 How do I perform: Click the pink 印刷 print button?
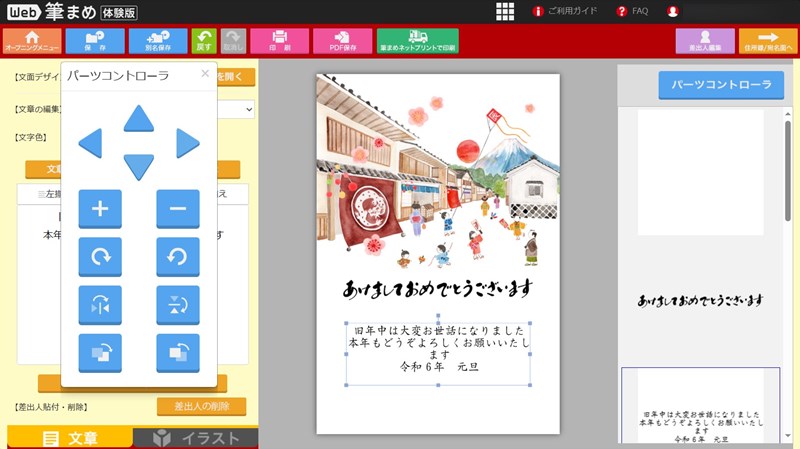(280, 41)
